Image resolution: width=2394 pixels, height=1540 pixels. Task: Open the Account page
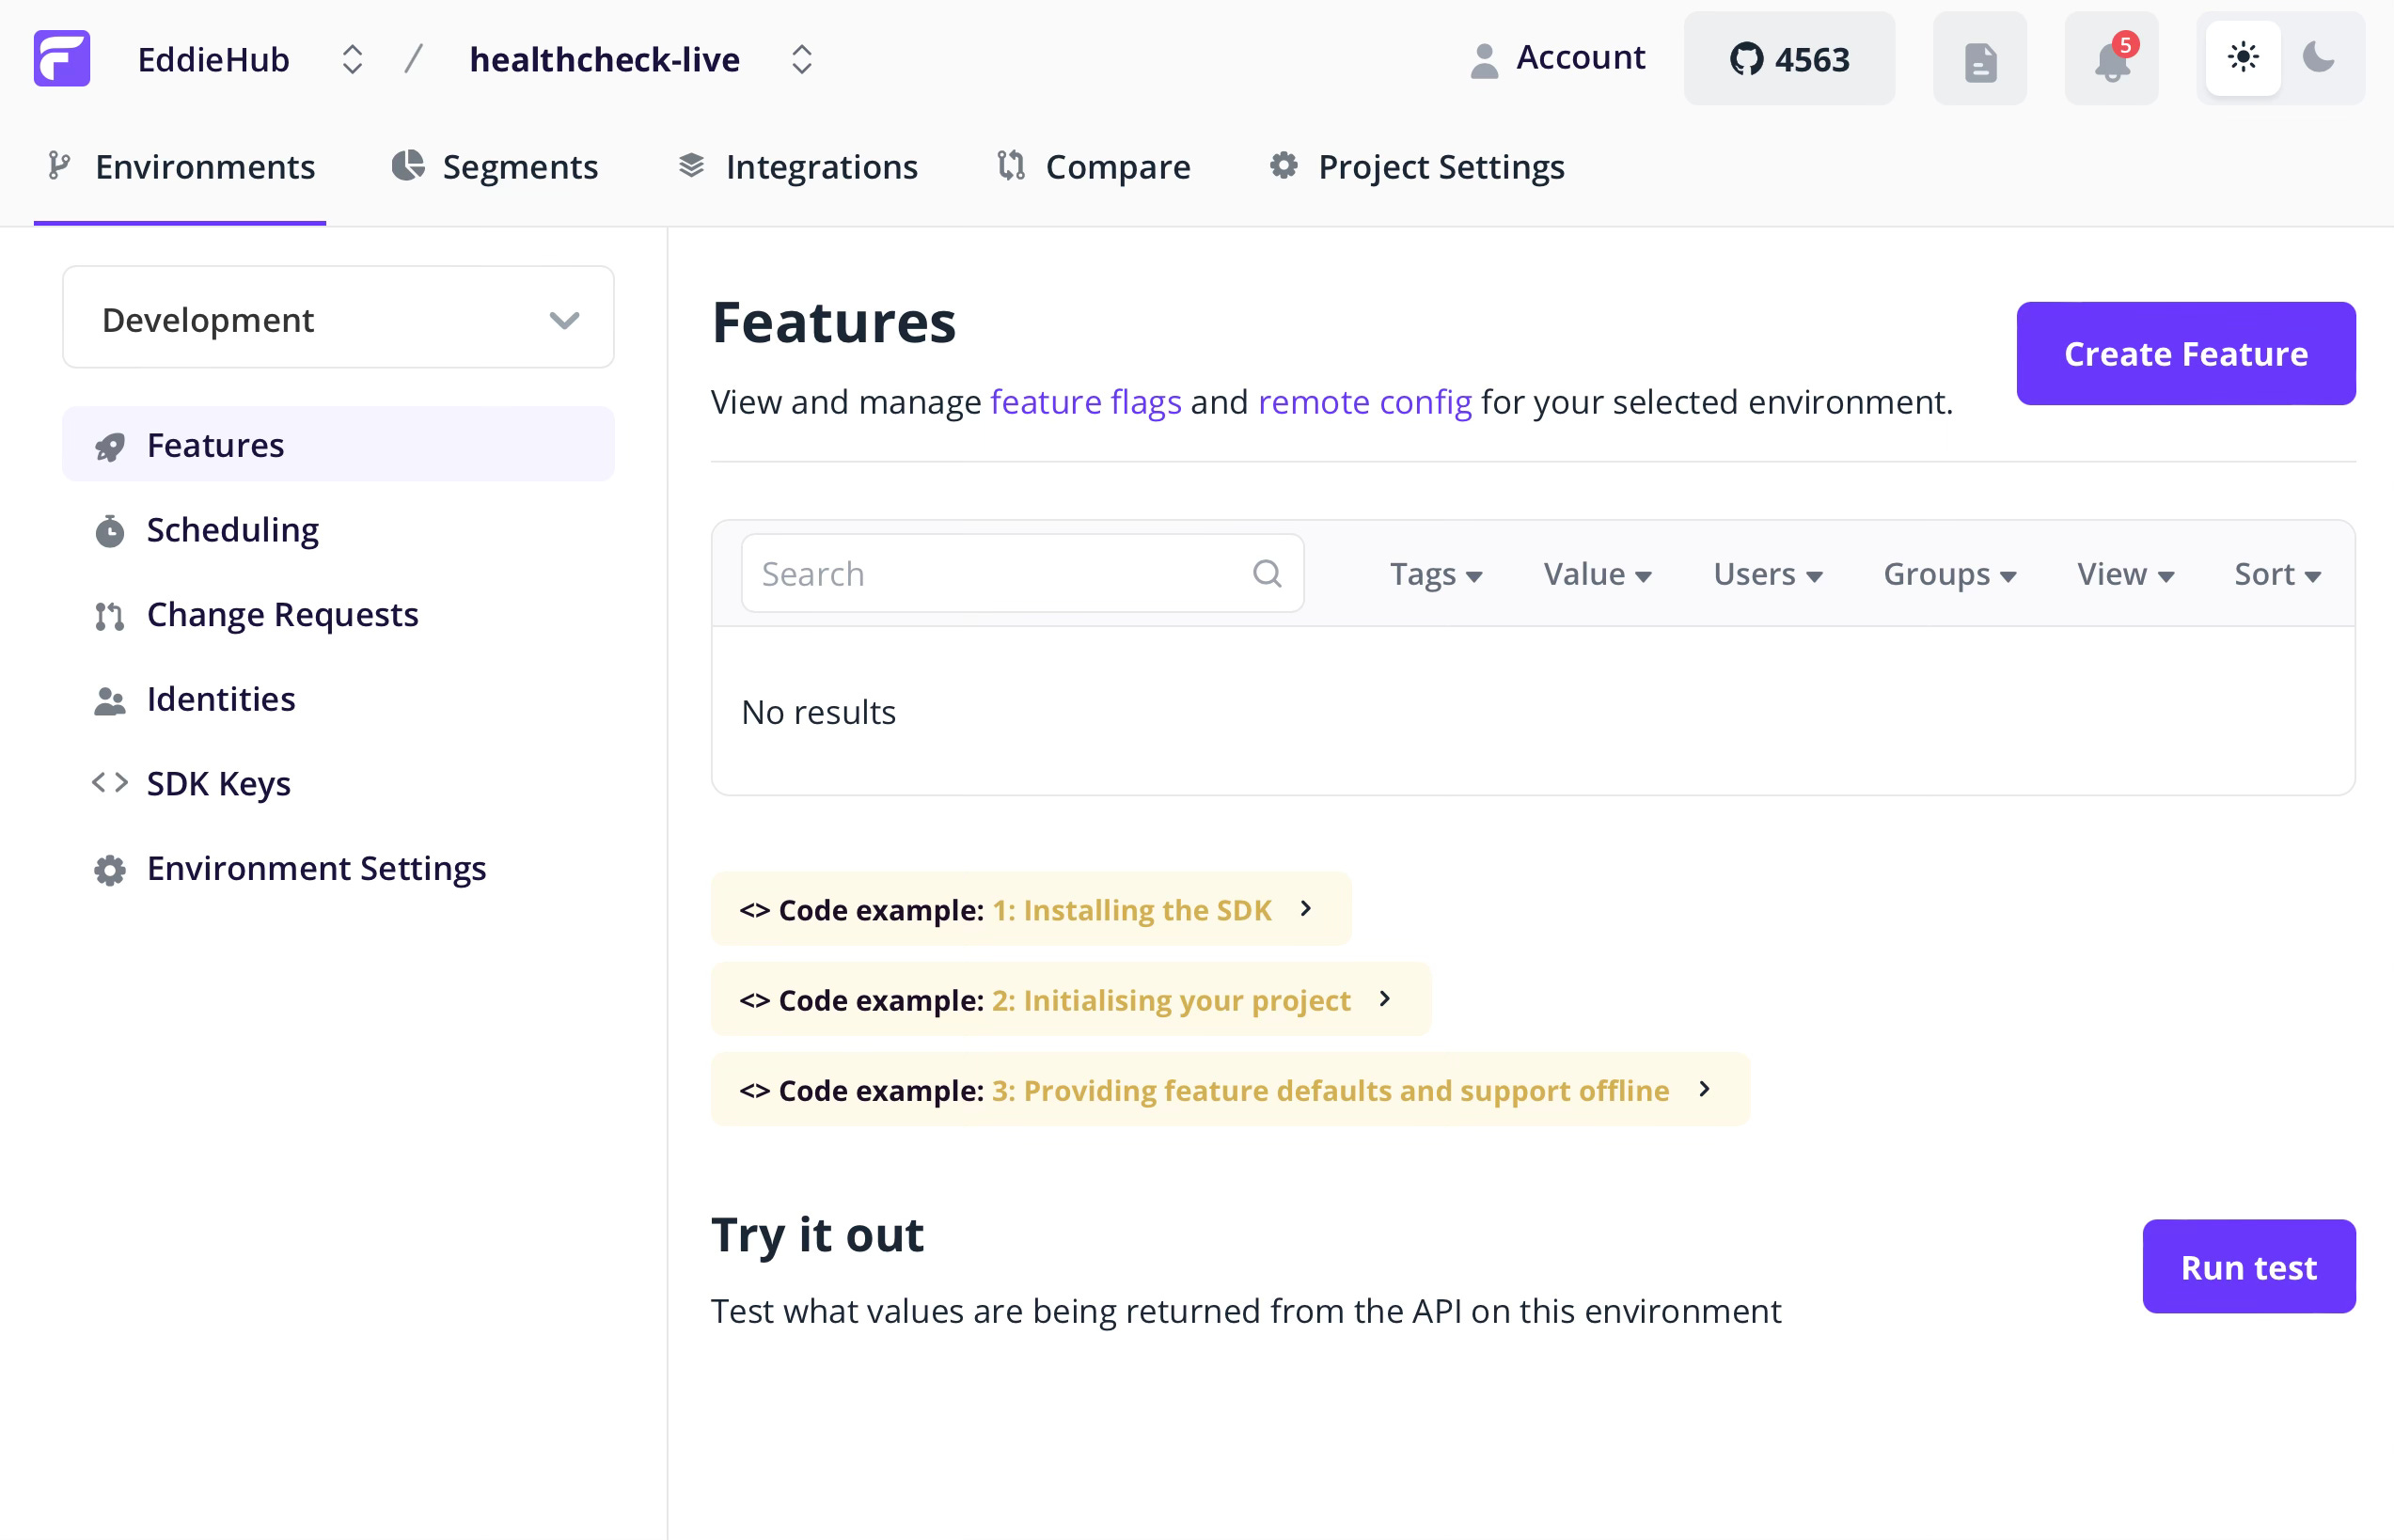(1558, 58)
